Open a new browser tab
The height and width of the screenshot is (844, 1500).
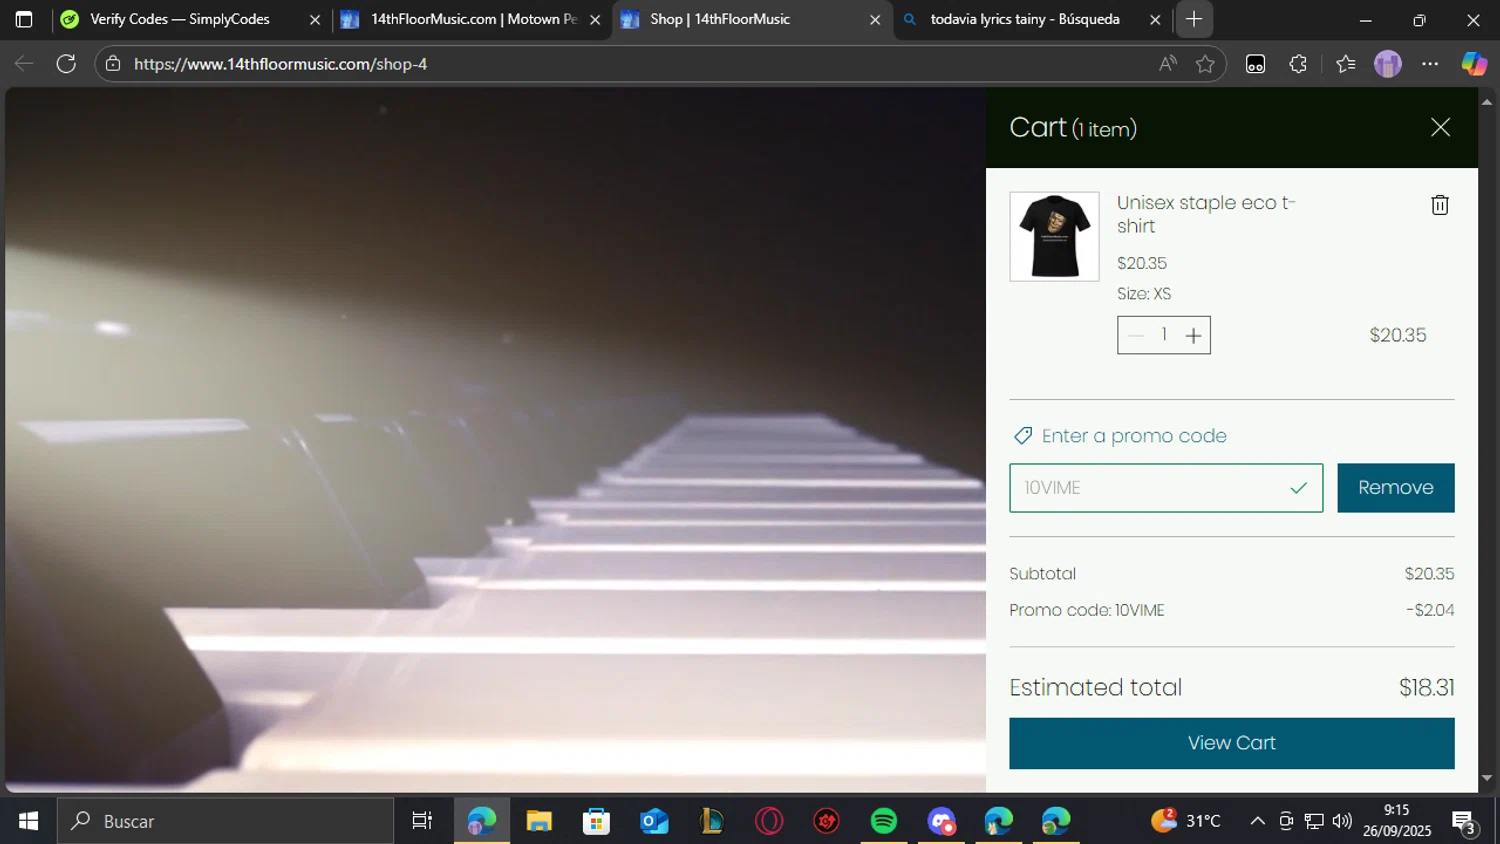(x=1194, y=19)
